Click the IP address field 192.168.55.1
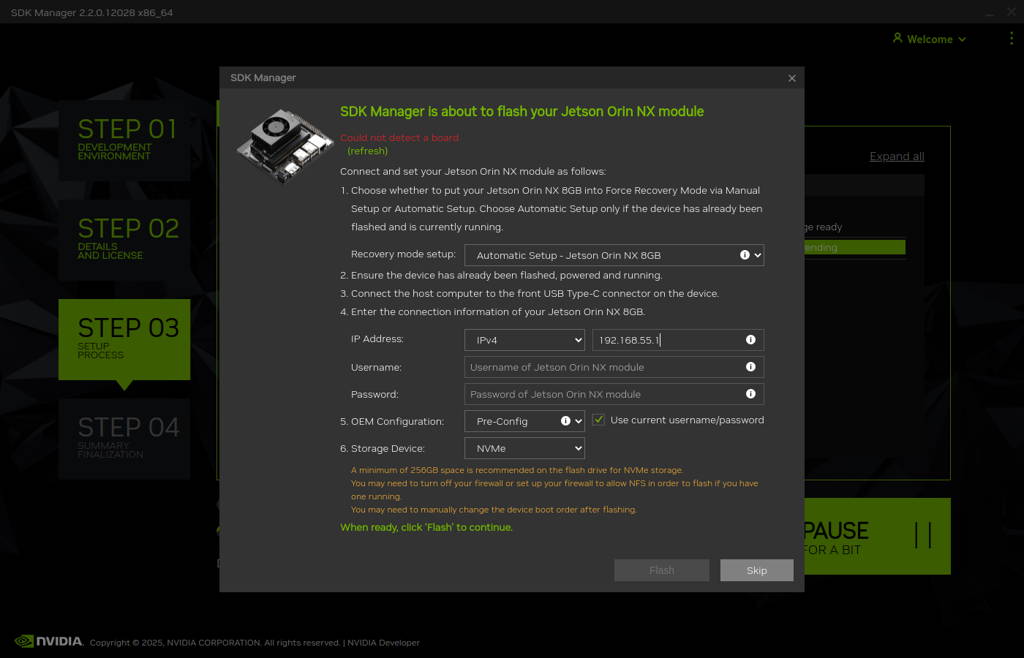Image resolution: width=1024 pixels, height=658 pixels. pyautogui.click(x=678, y=340)
